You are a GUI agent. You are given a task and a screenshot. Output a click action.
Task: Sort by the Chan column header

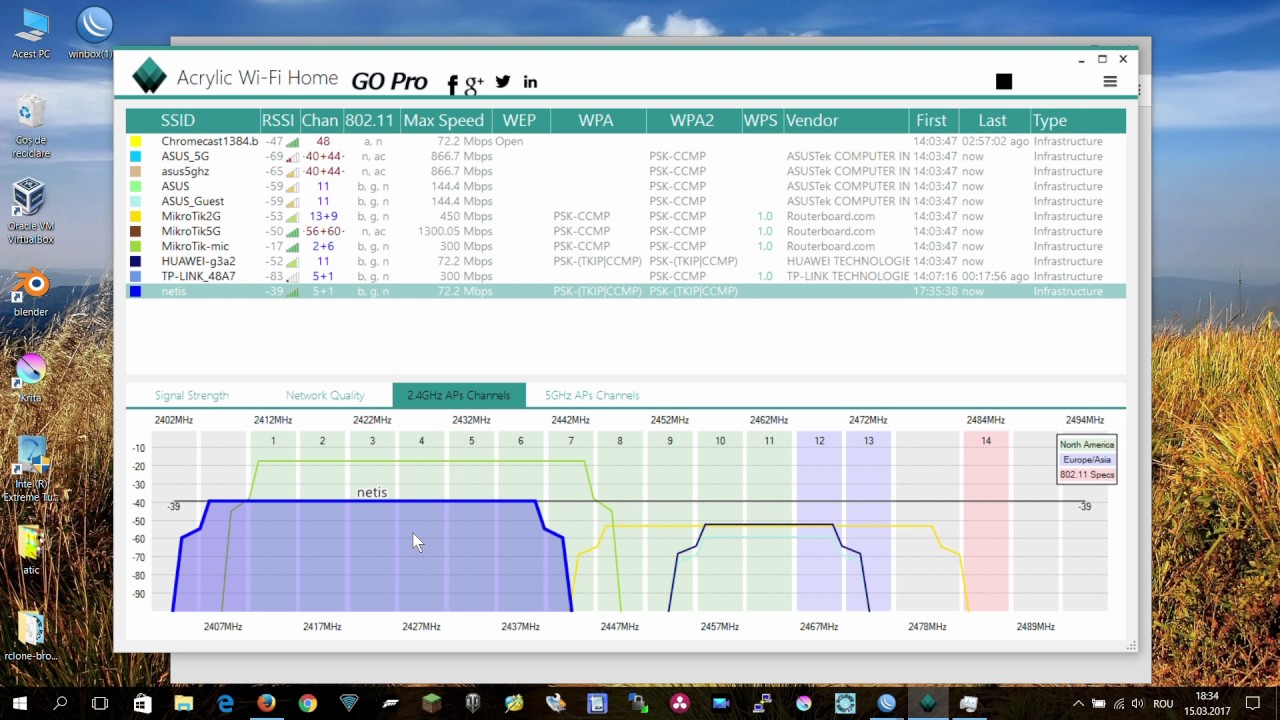pos(320,120)
